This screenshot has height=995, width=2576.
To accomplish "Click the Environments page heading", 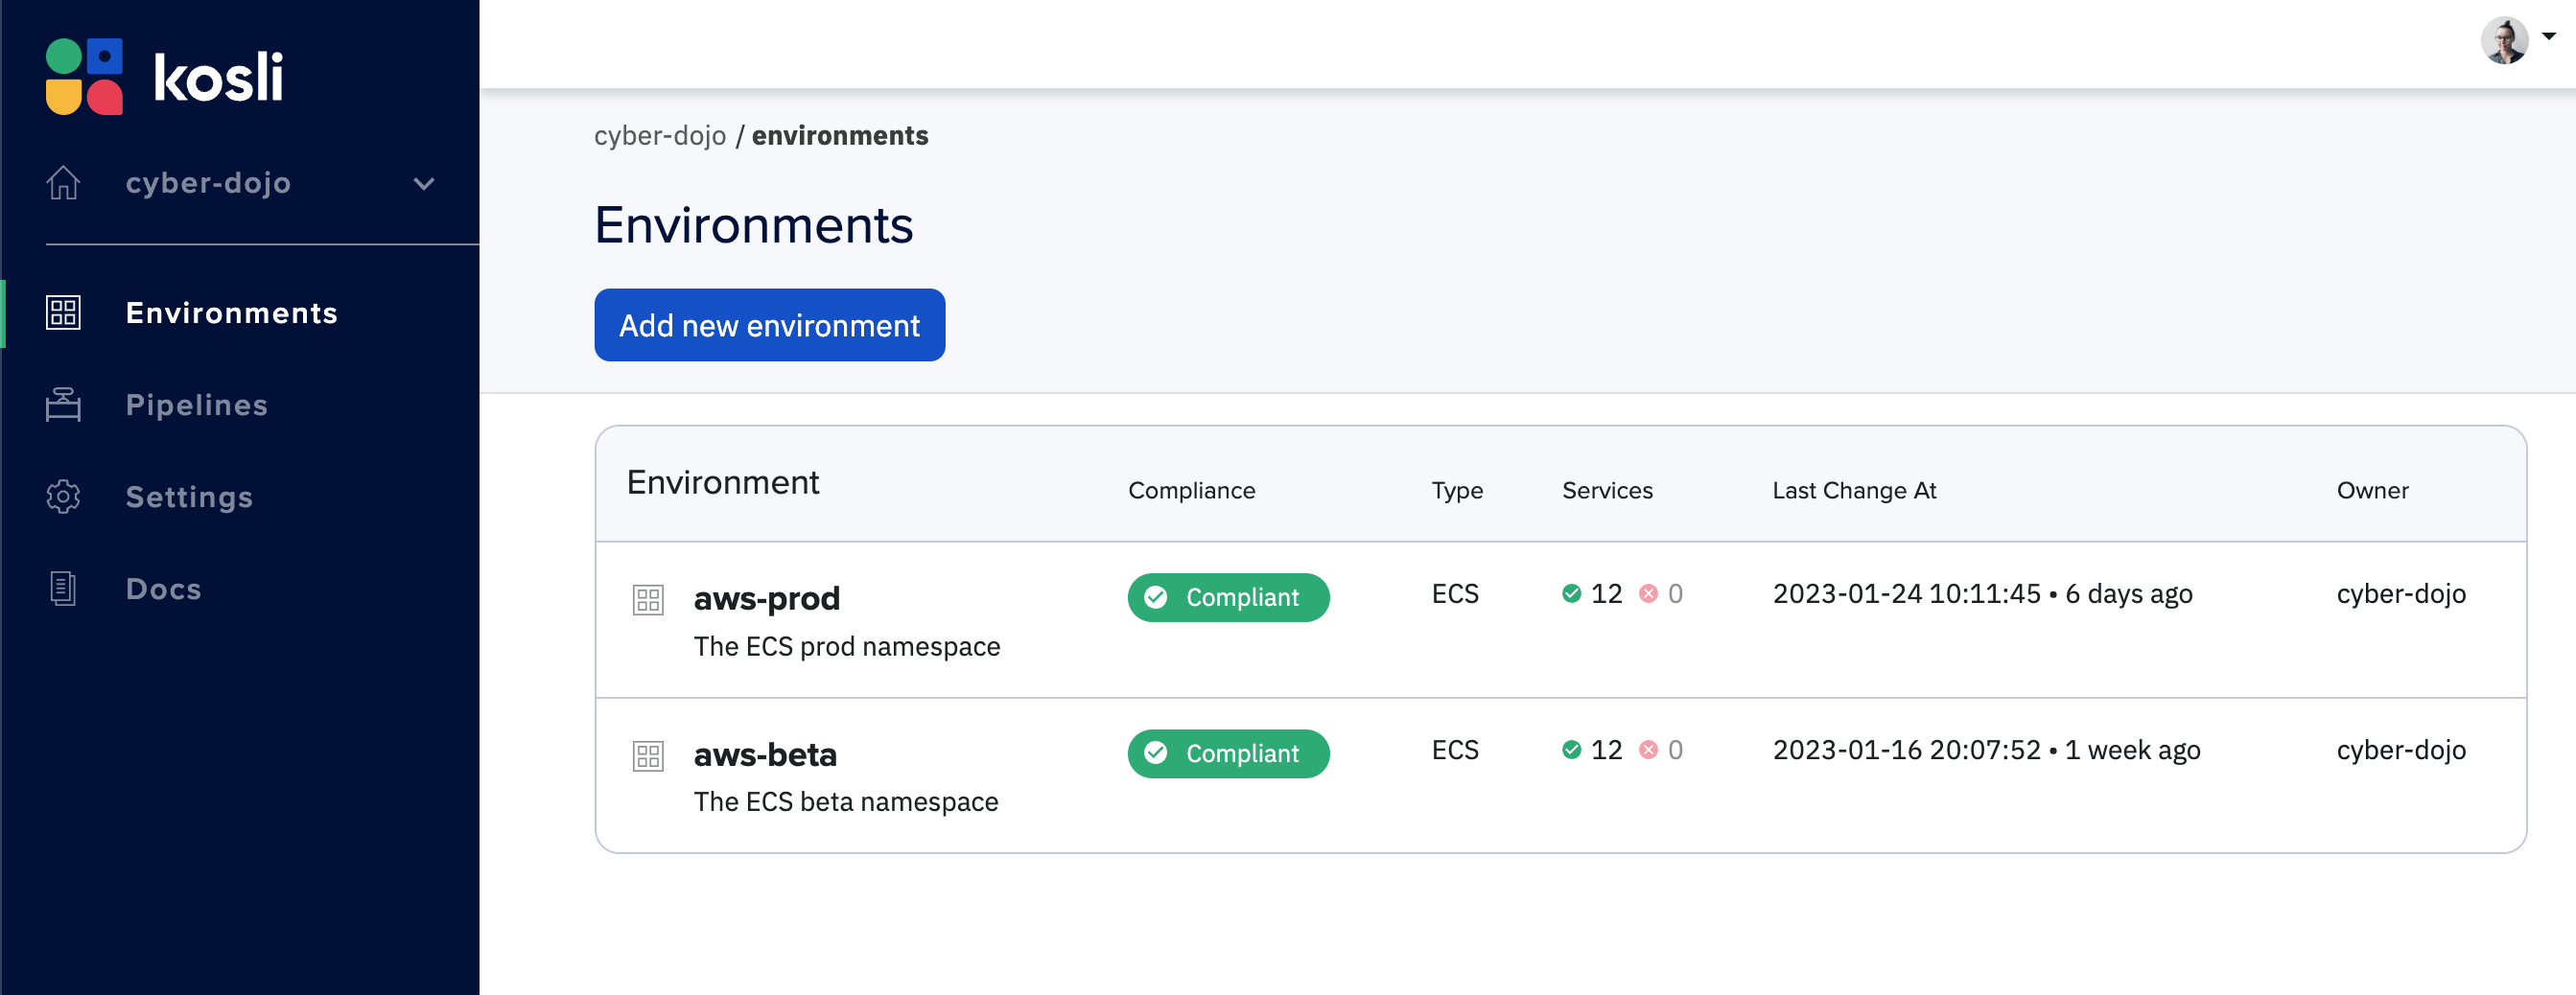I will click(753, 225).
